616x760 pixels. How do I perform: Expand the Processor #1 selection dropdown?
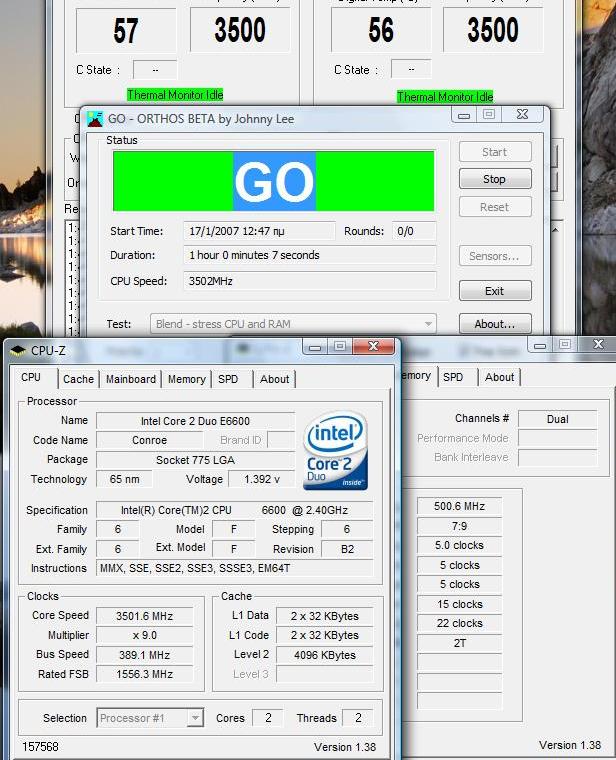tap(195, 718)
